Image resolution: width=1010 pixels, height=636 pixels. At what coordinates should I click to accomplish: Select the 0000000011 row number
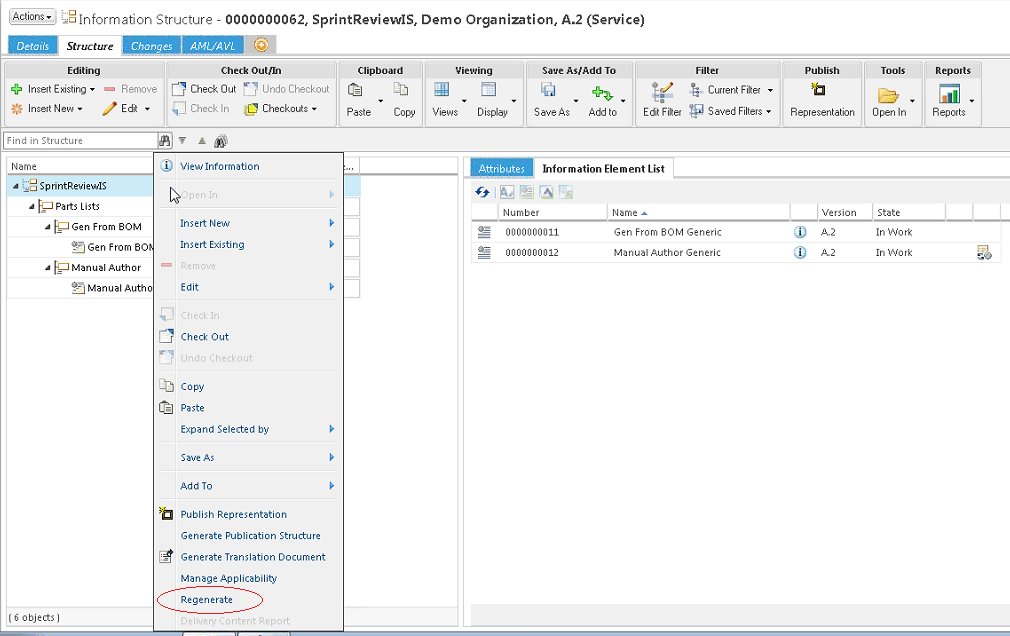532,232
